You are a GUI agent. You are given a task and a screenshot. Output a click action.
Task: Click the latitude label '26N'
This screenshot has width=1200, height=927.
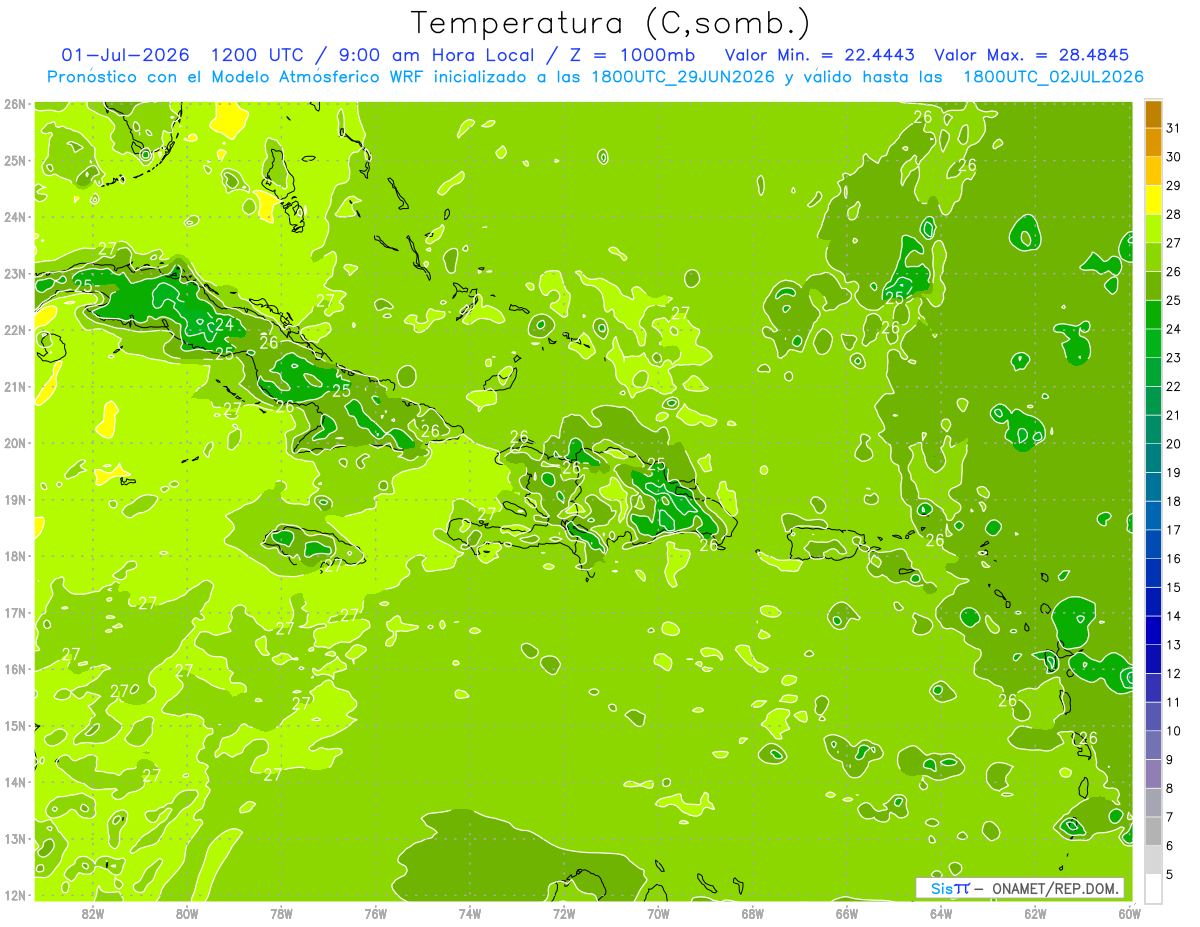point(15,104)
